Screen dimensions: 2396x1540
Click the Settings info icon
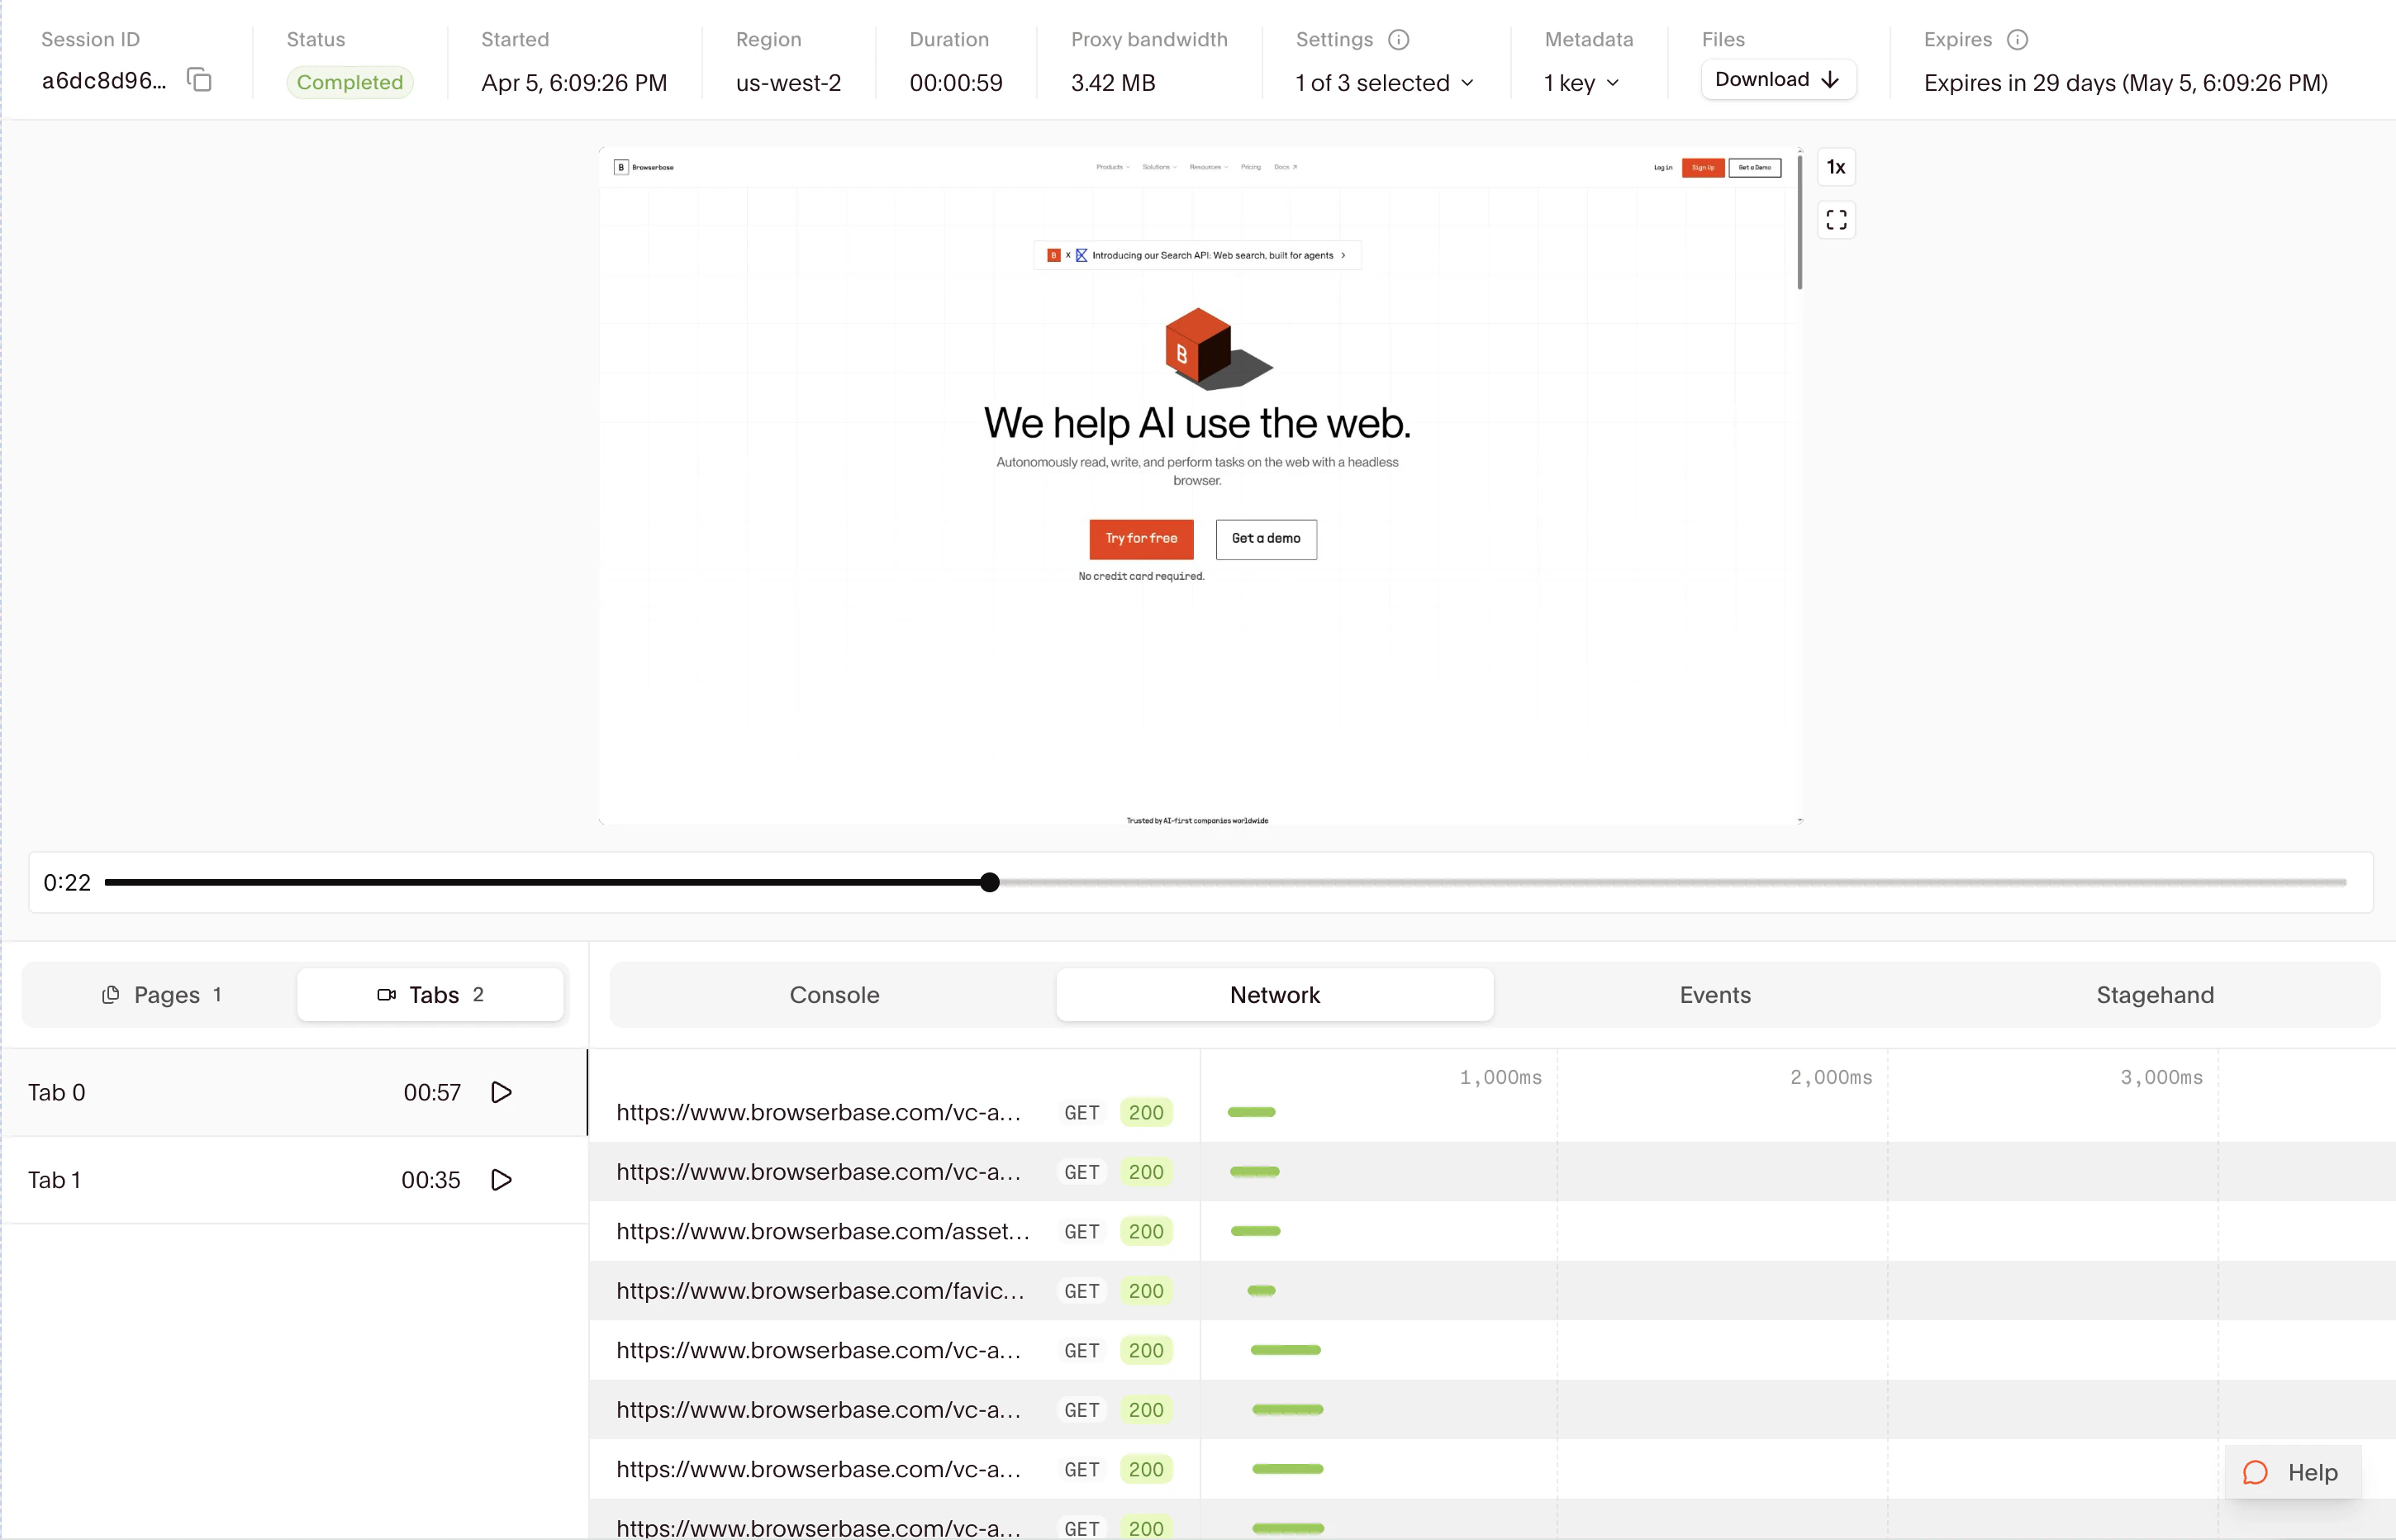(1398, 40)
